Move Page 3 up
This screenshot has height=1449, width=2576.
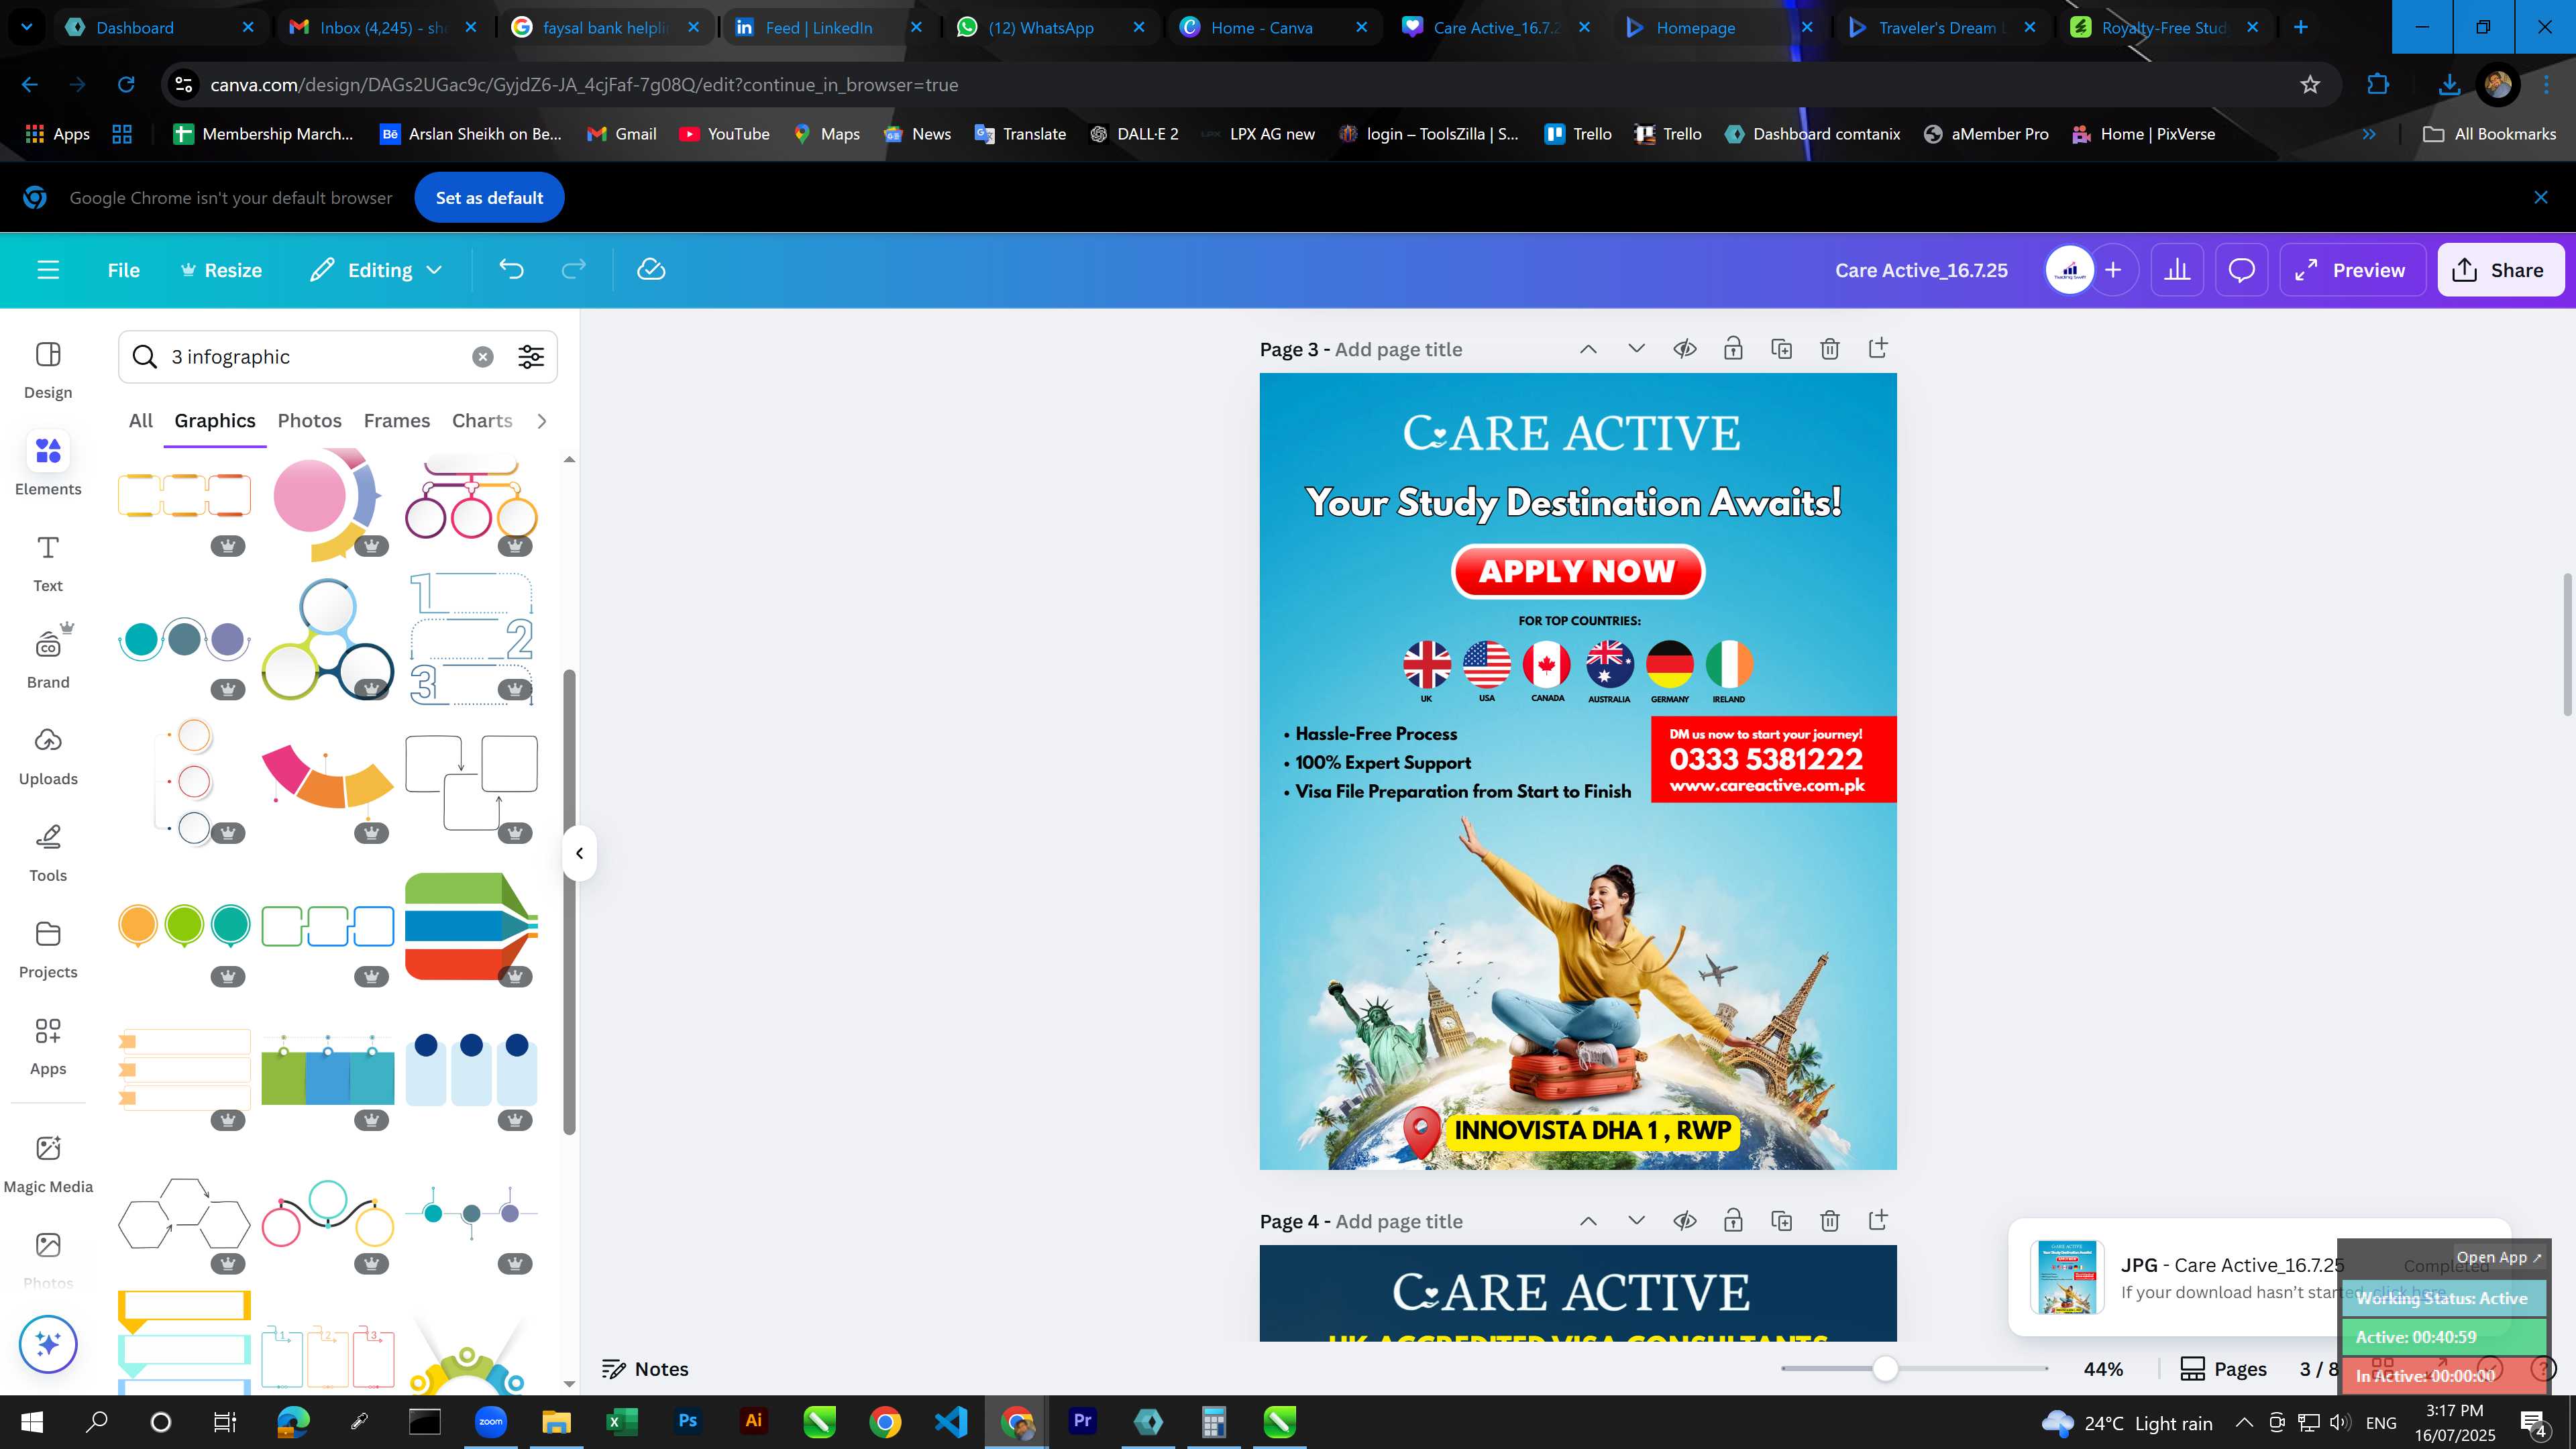[x=1588, y=349]
